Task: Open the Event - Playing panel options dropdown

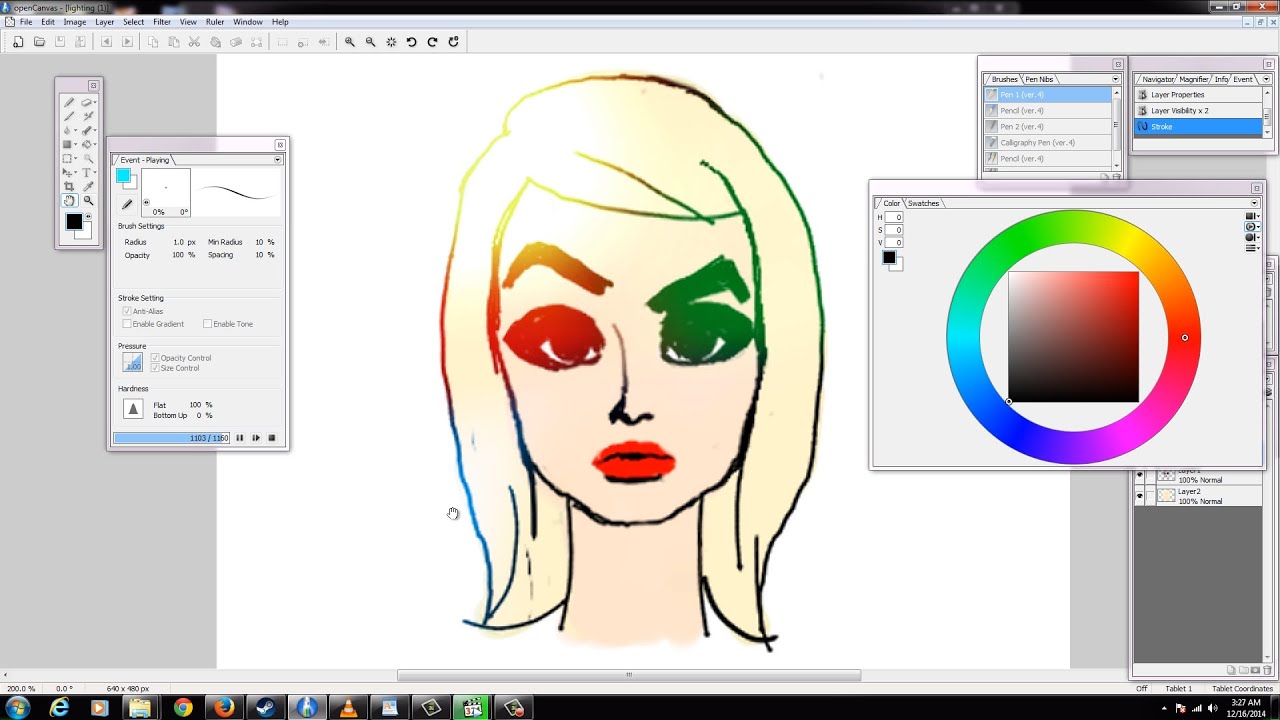Action: pos(278,160)
